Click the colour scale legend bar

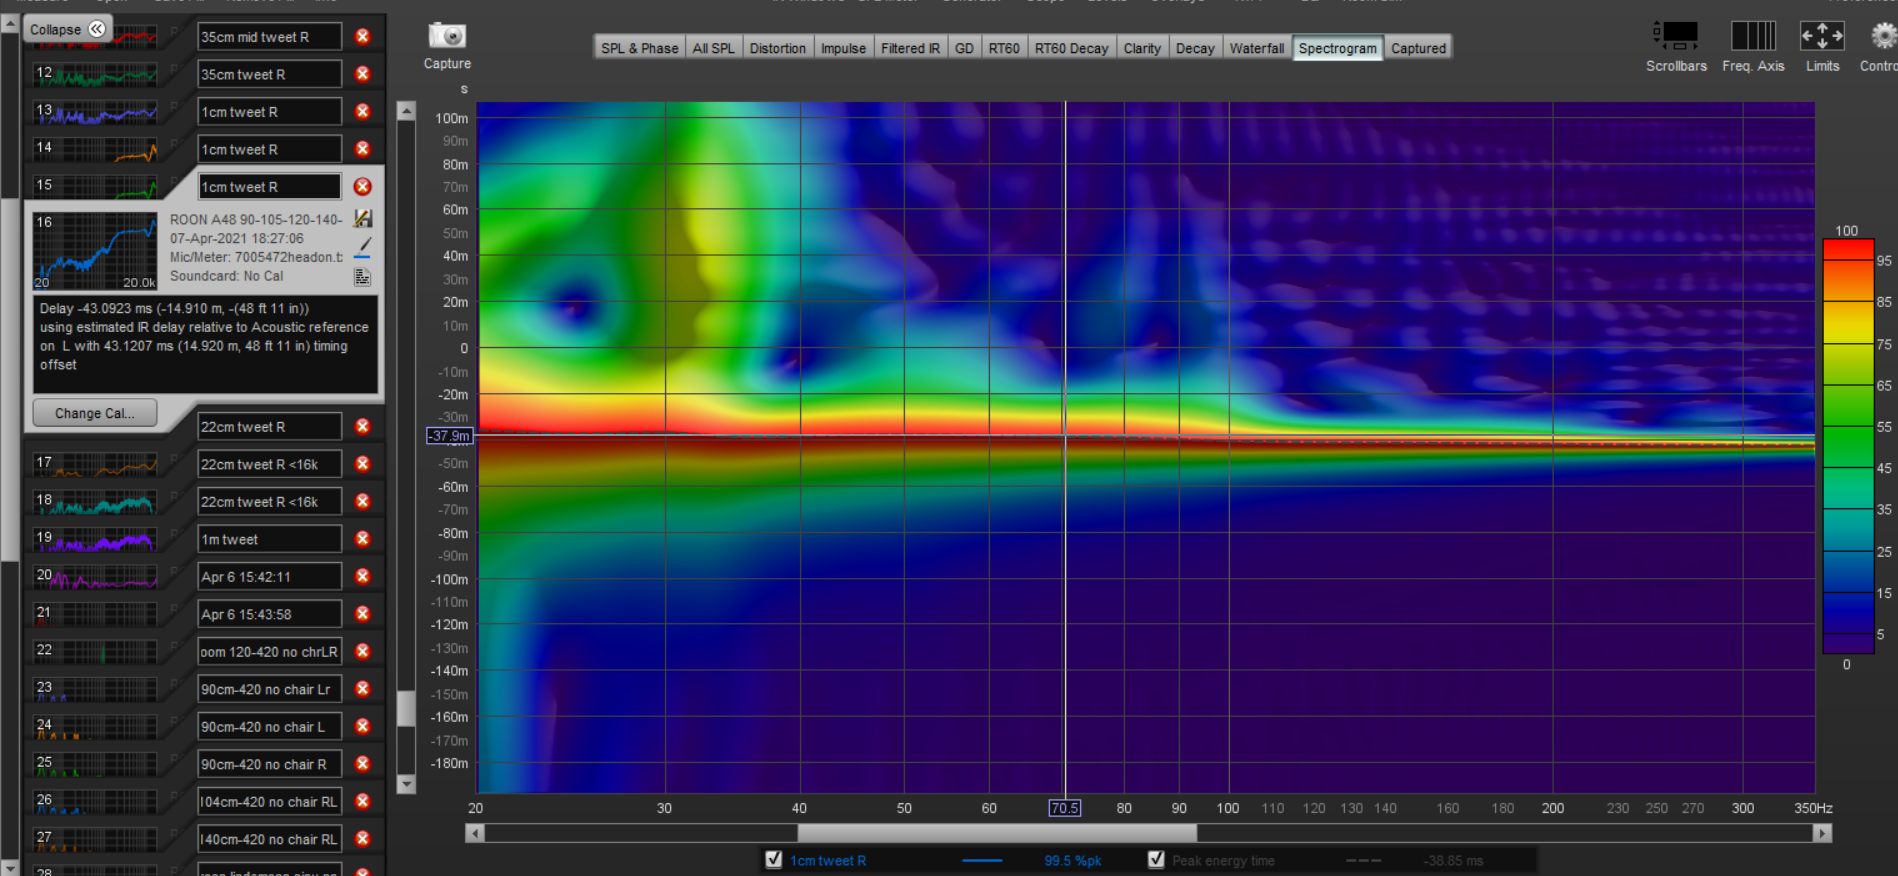point(1847,446)
